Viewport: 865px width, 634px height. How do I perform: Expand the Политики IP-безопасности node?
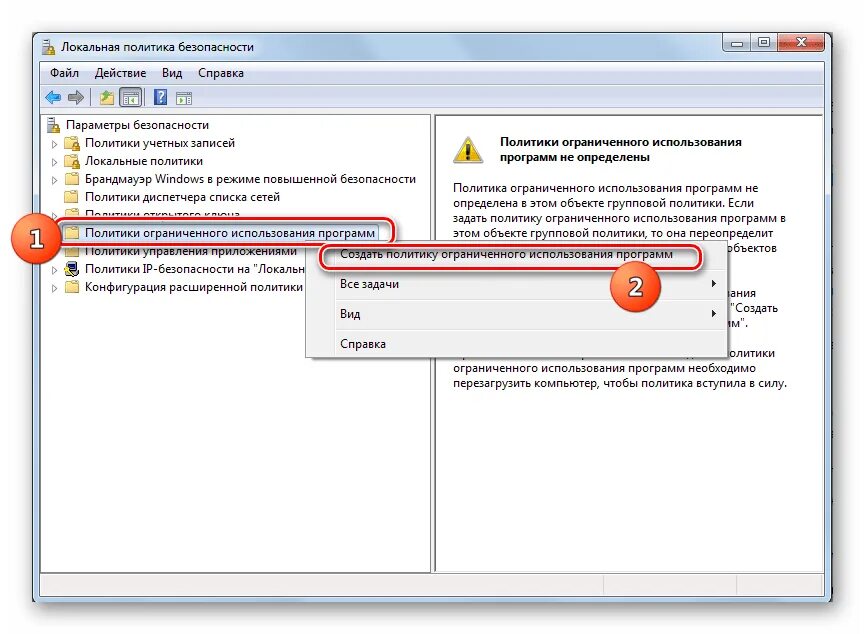54,270
